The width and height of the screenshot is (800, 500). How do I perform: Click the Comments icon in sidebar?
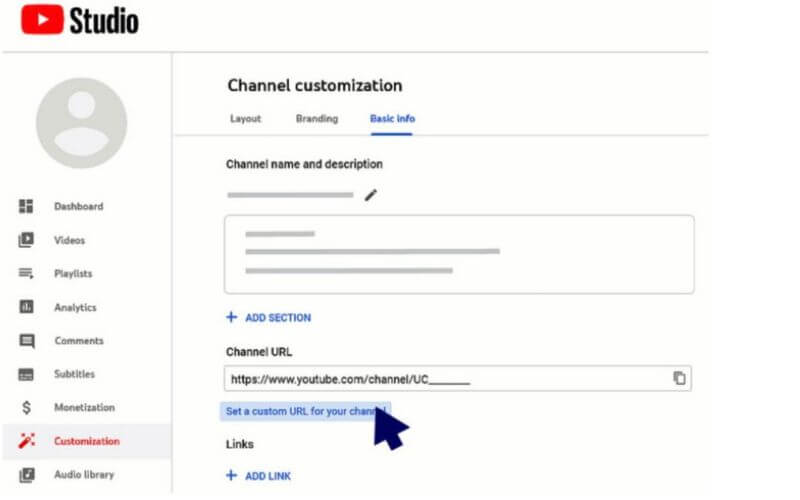[x=27, y=341]
